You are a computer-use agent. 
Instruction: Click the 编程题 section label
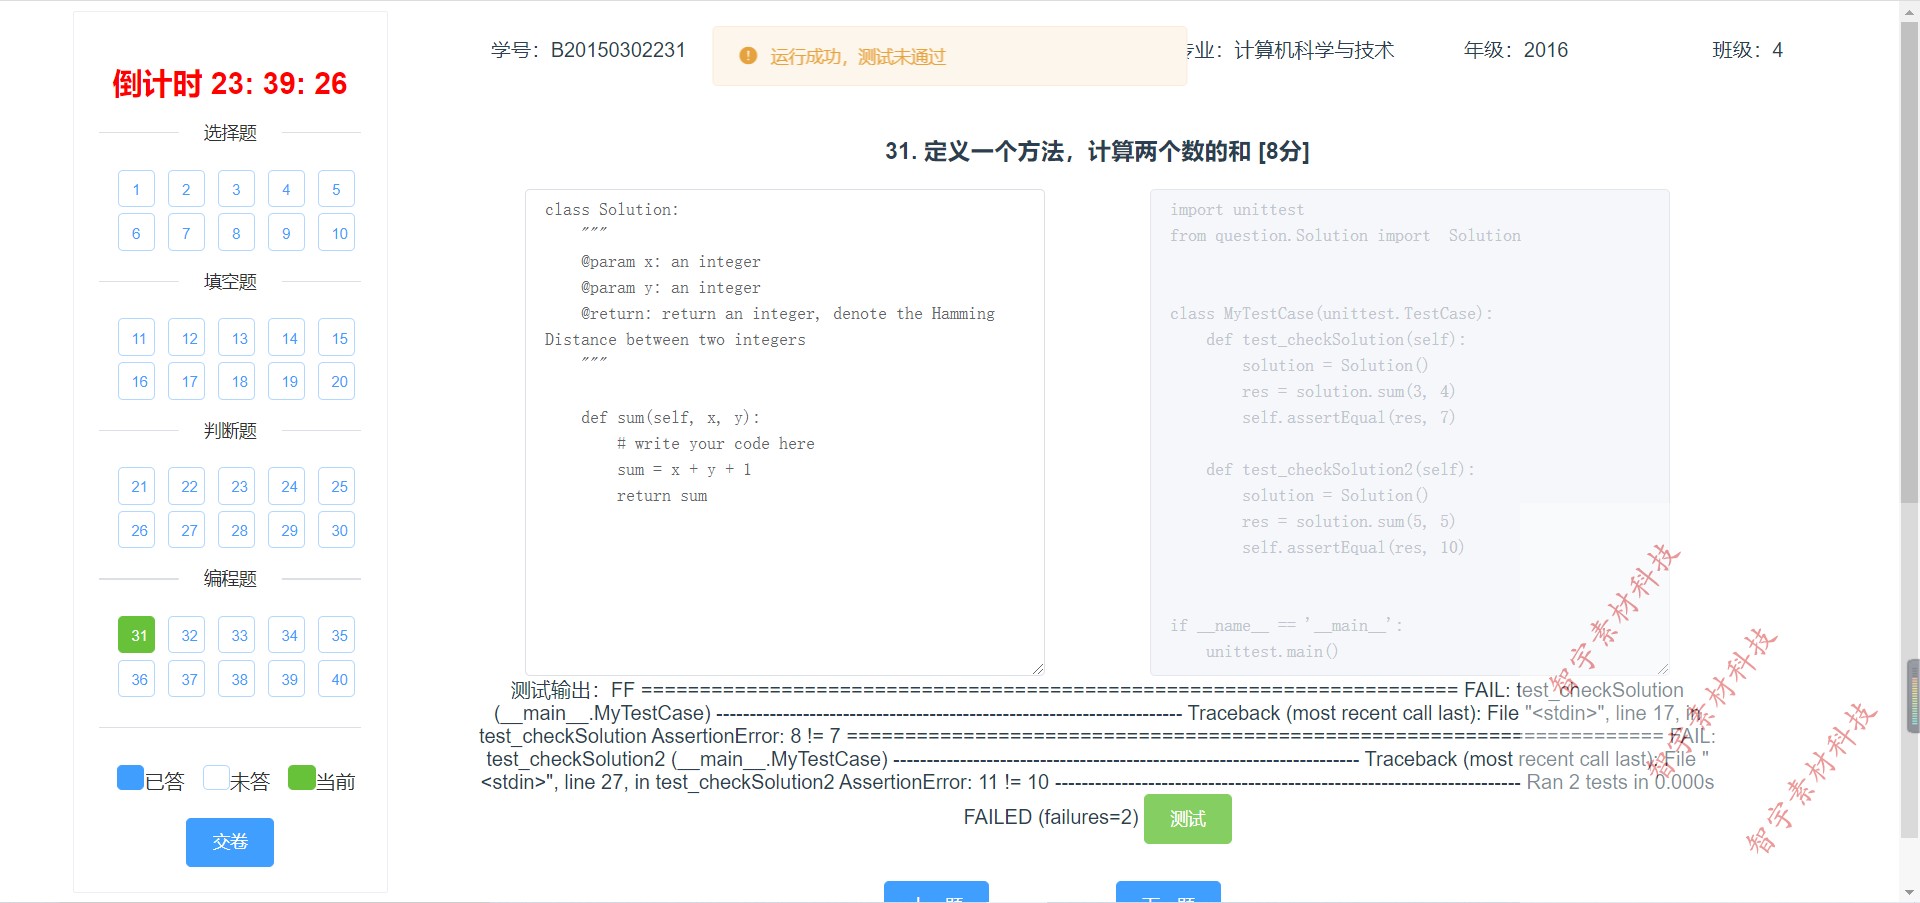[x=230, y=579]
